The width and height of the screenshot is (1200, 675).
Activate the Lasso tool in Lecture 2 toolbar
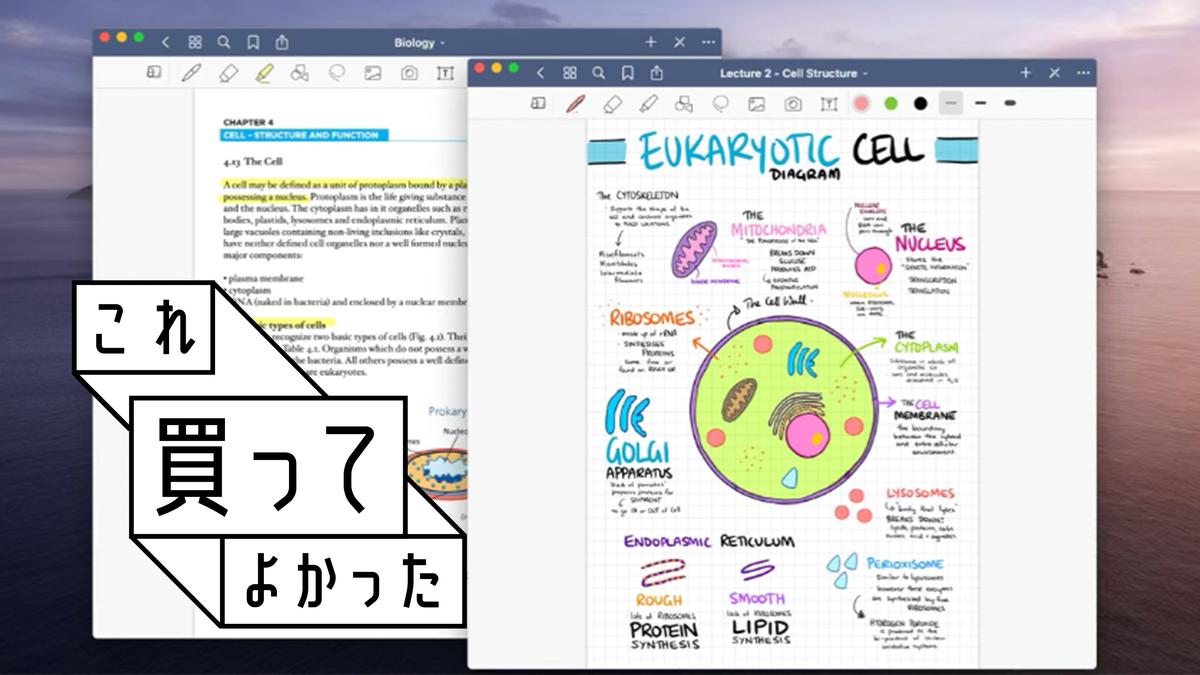720,103
